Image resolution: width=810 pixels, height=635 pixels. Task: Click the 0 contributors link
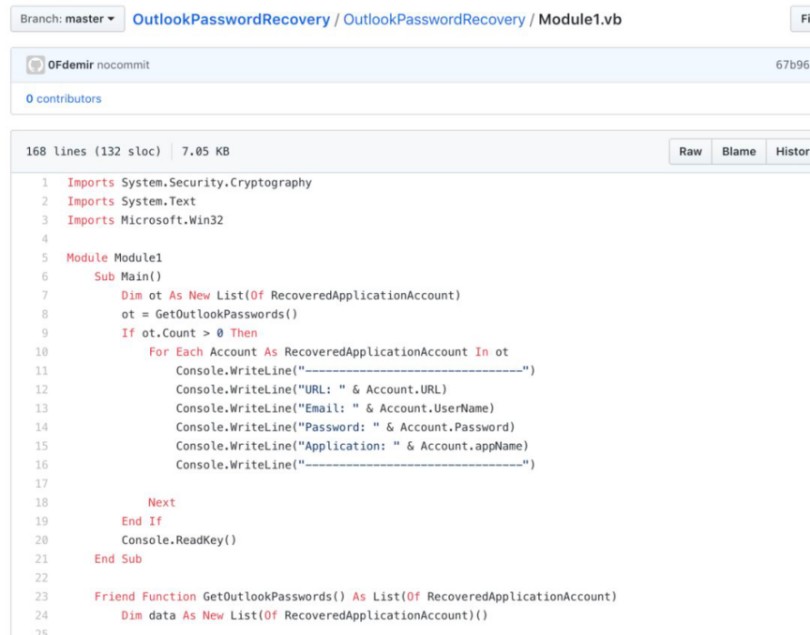pos(64,99)
